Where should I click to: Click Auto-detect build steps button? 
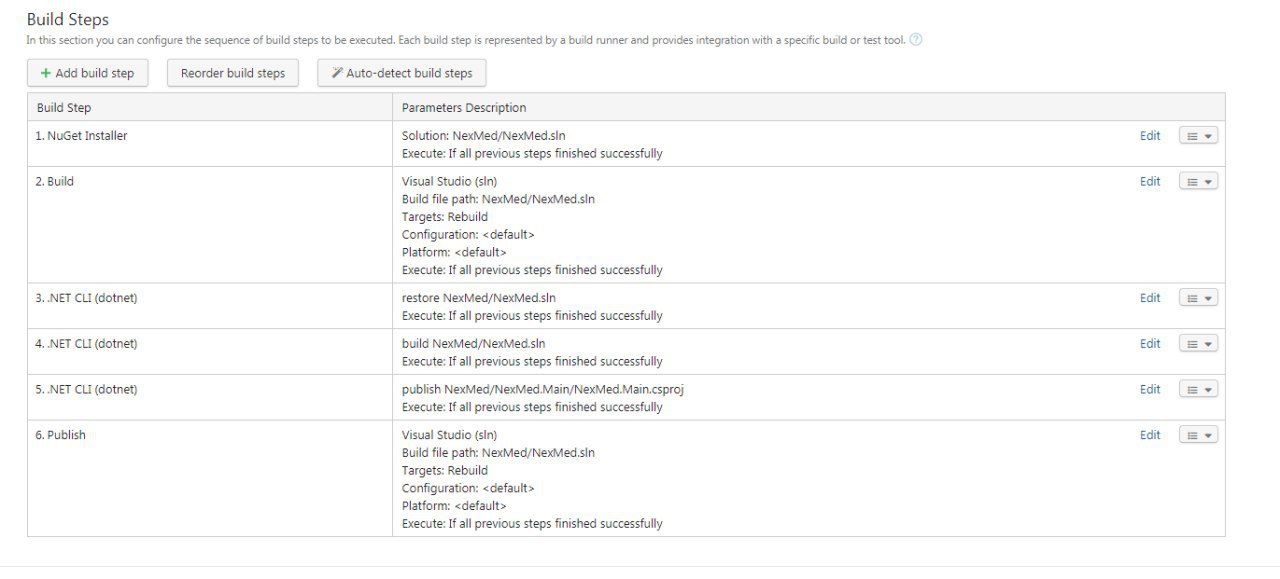coord(402,73)
